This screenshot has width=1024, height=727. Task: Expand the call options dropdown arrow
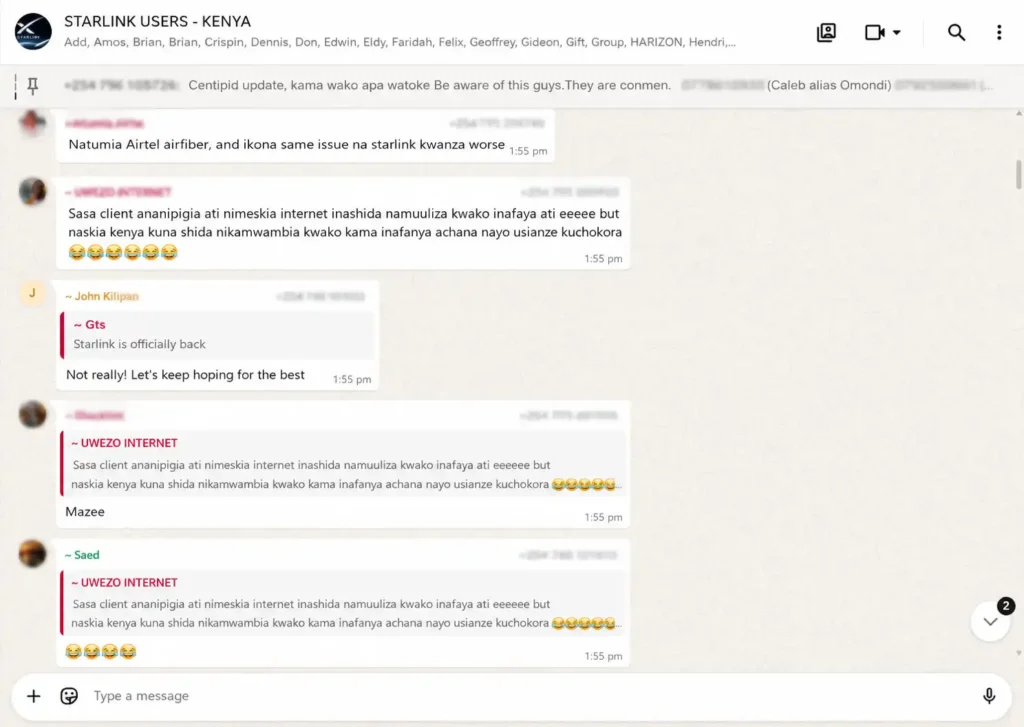897,32
